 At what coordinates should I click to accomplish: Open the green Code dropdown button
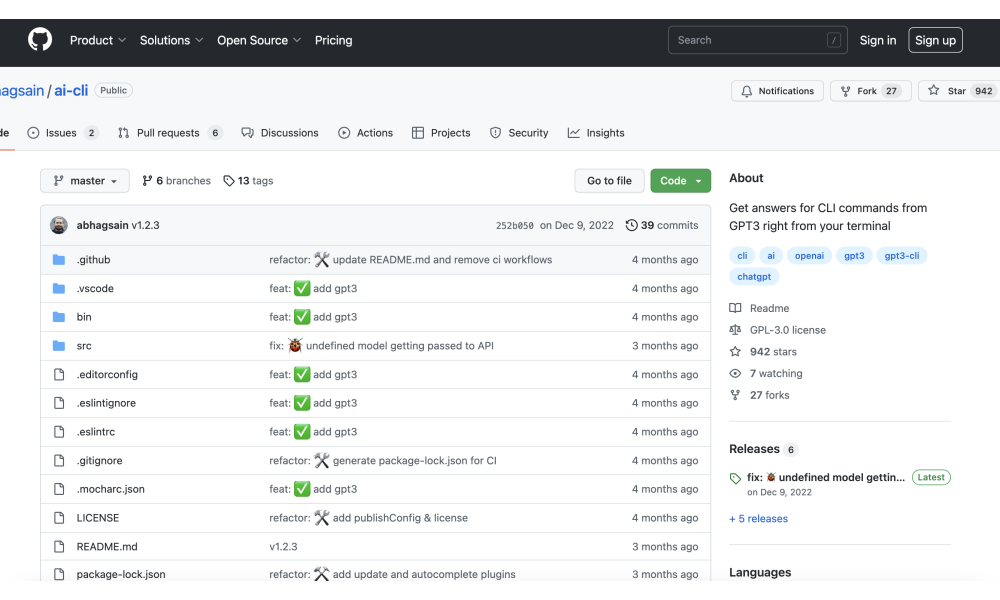(x=680, y=180)
